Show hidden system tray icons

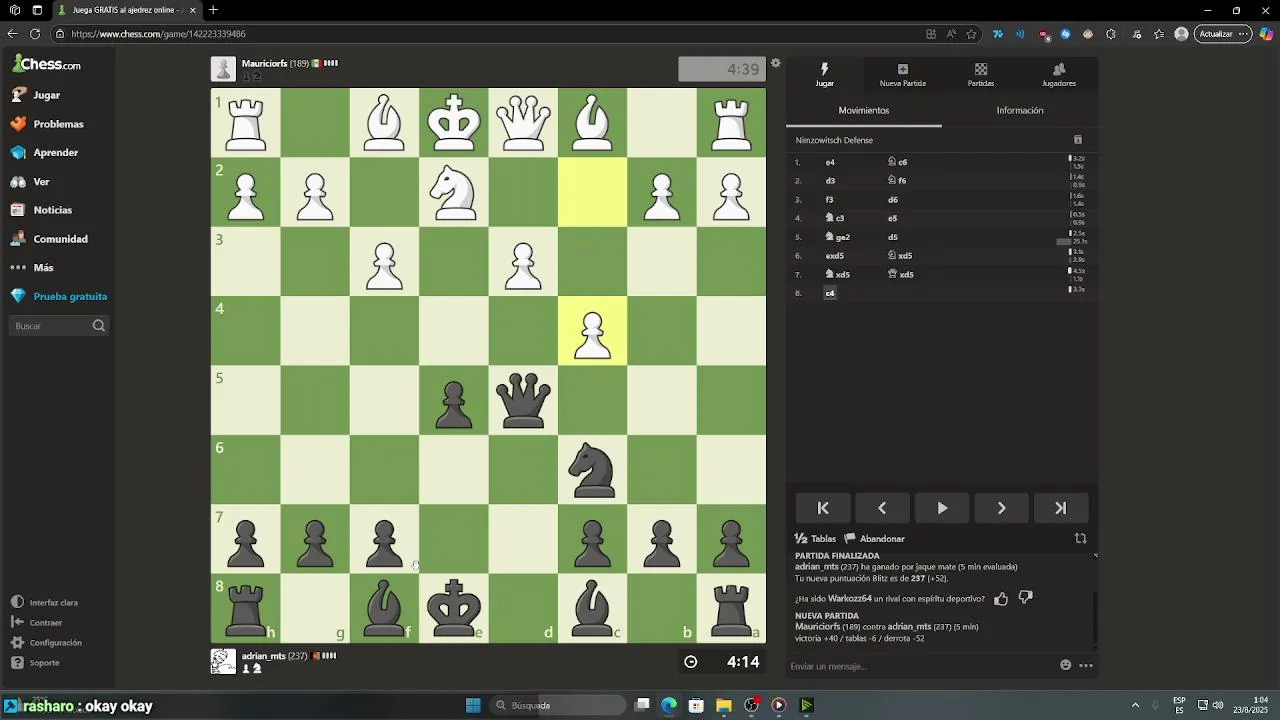(1135, 705)
